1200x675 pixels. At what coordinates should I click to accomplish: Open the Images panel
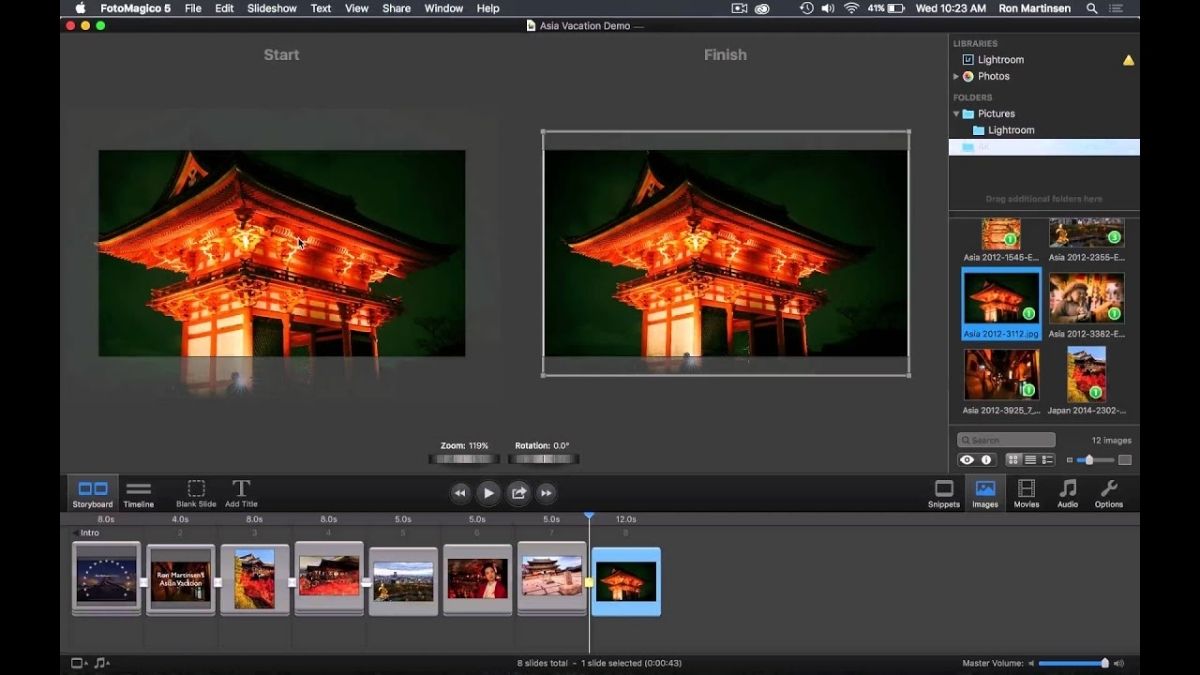pyautogui.click(x=985, y=493)
